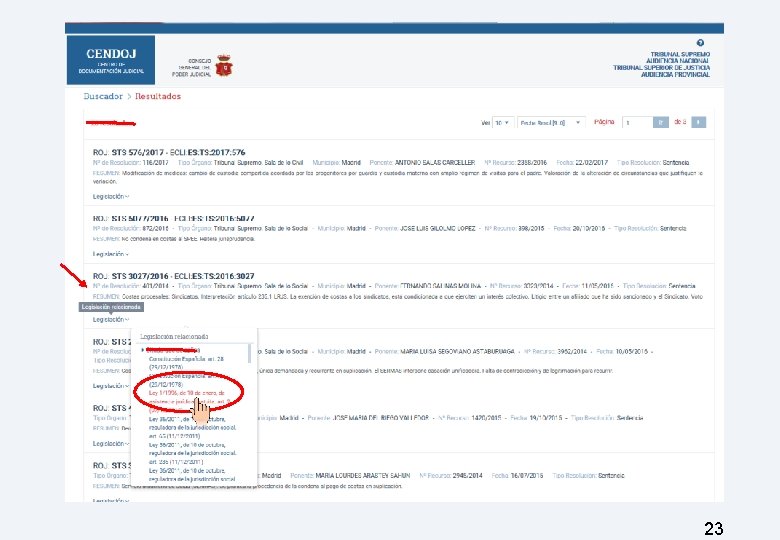Screen dimensions: 780x540
Task: Collapse Legislación under STS 3027/2016
Action: (110, 319)
